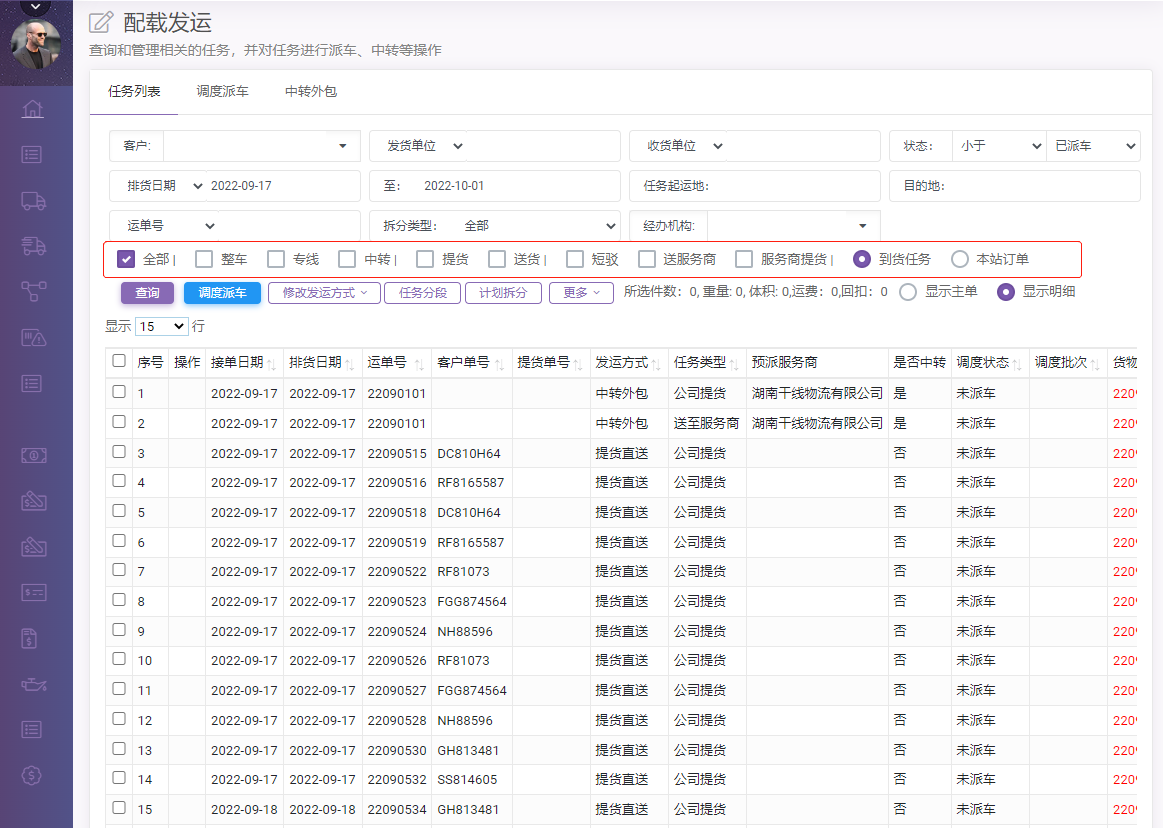Click the purple 查询 button
This screenshot has width=1163, height=828.
147,293
